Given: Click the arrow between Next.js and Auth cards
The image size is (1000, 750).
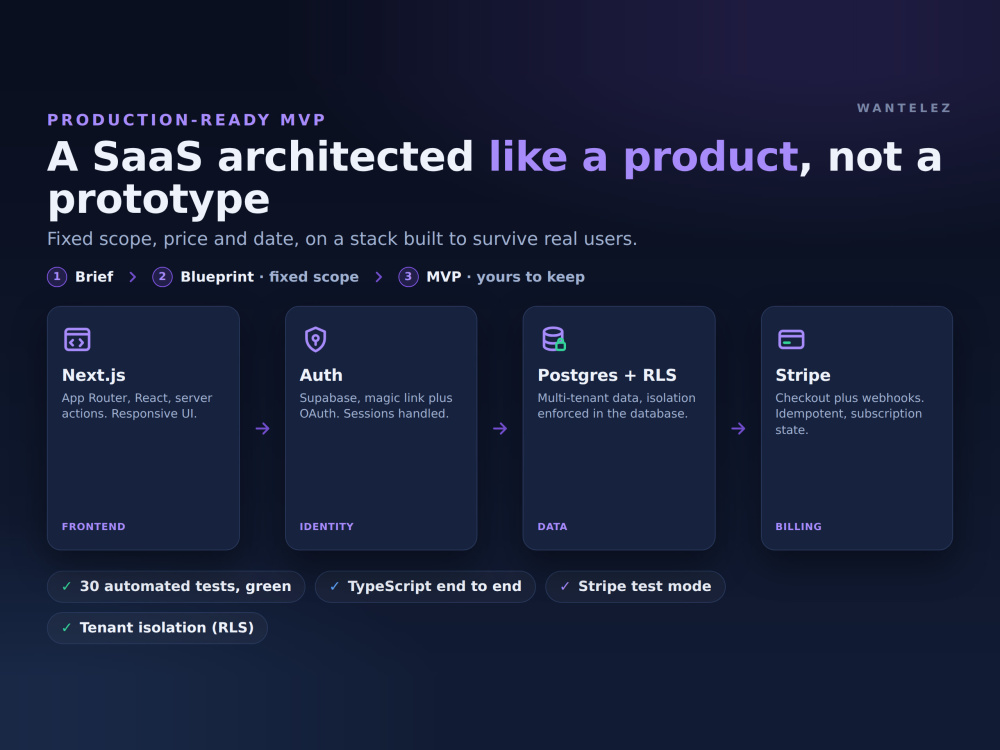Looking at the screenshot, I should click(262, 429).
